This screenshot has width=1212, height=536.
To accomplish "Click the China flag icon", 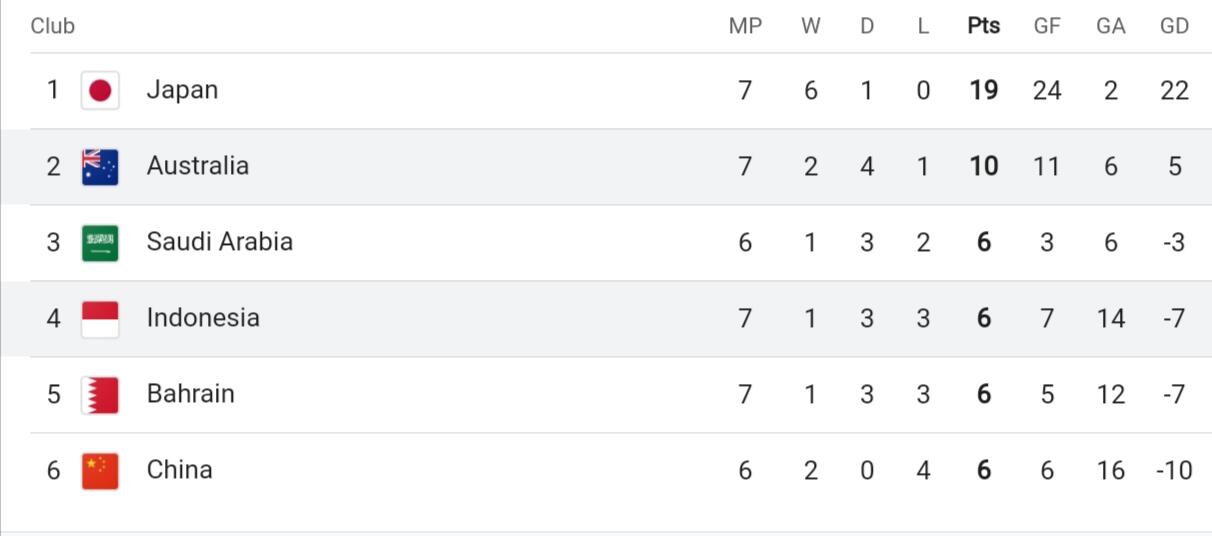I will coord(100,471).
